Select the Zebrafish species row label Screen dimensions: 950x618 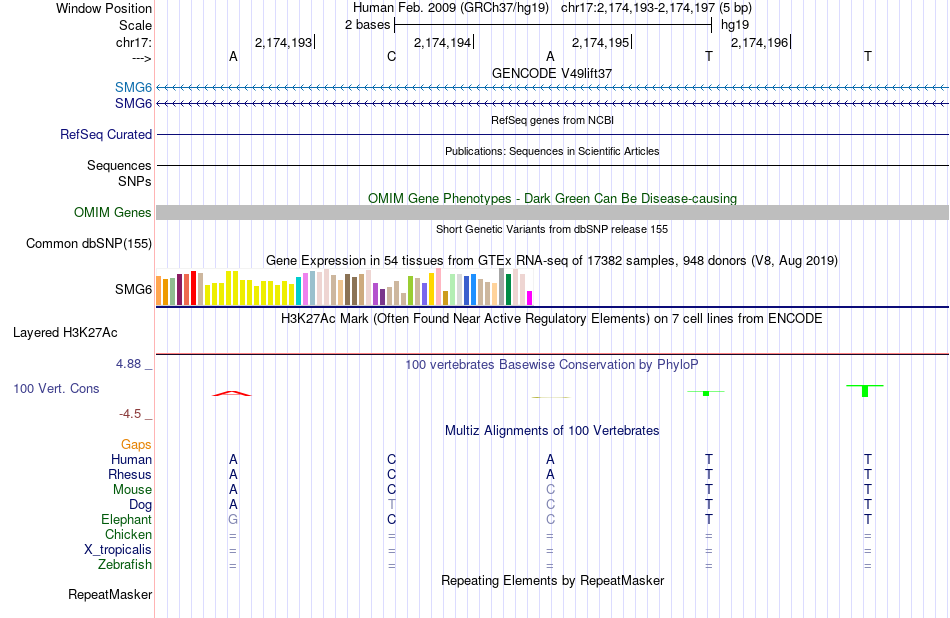(x=125, y=564)
